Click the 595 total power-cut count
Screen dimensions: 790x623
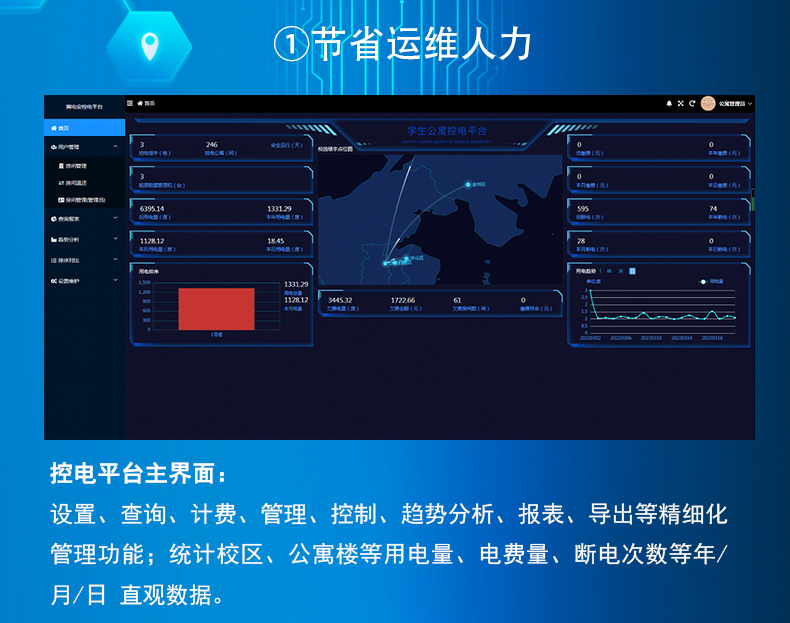(x=583, y=209)
